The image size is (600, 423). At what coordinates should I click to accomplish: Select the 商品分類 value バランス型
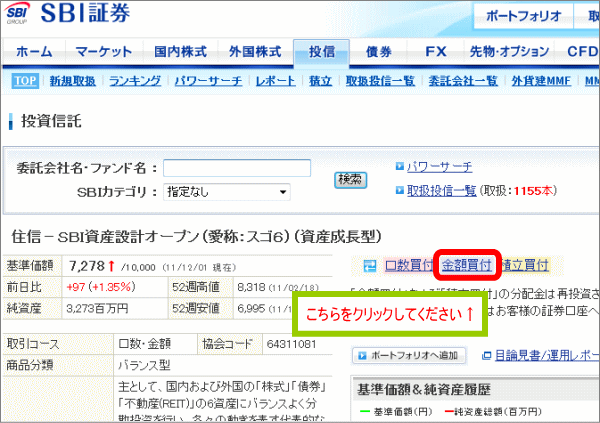[x=144, y=366]
